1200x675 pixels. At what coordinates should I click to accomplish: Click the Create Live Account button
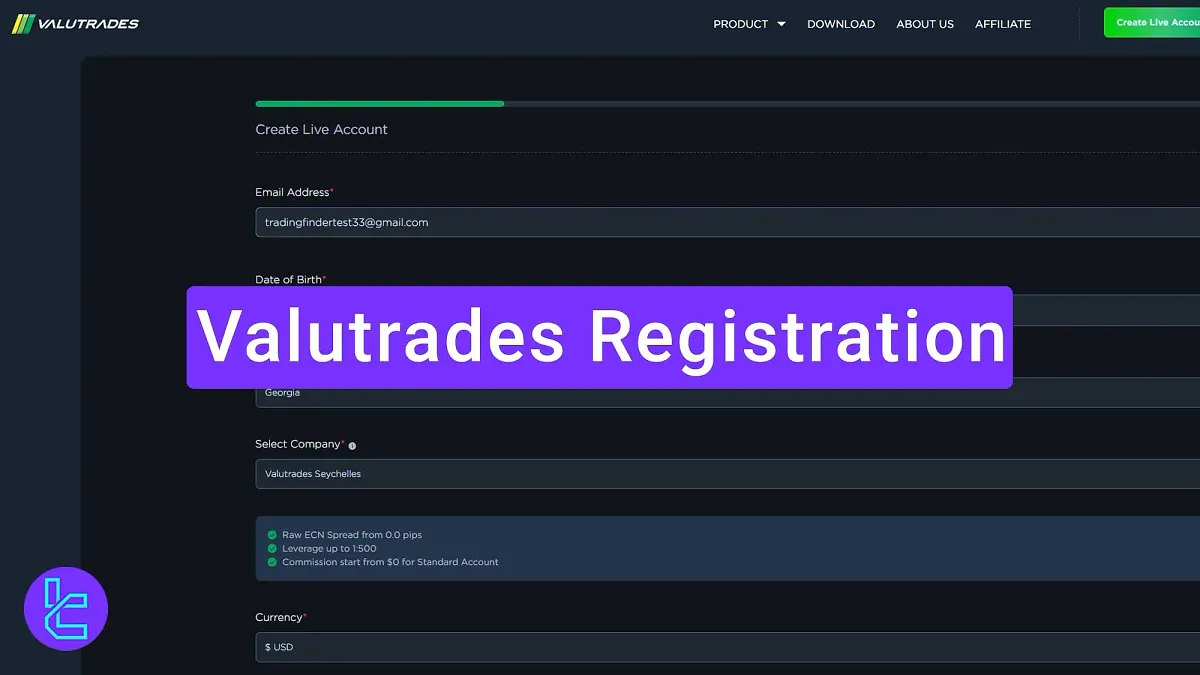click(x=1160, y=21)
